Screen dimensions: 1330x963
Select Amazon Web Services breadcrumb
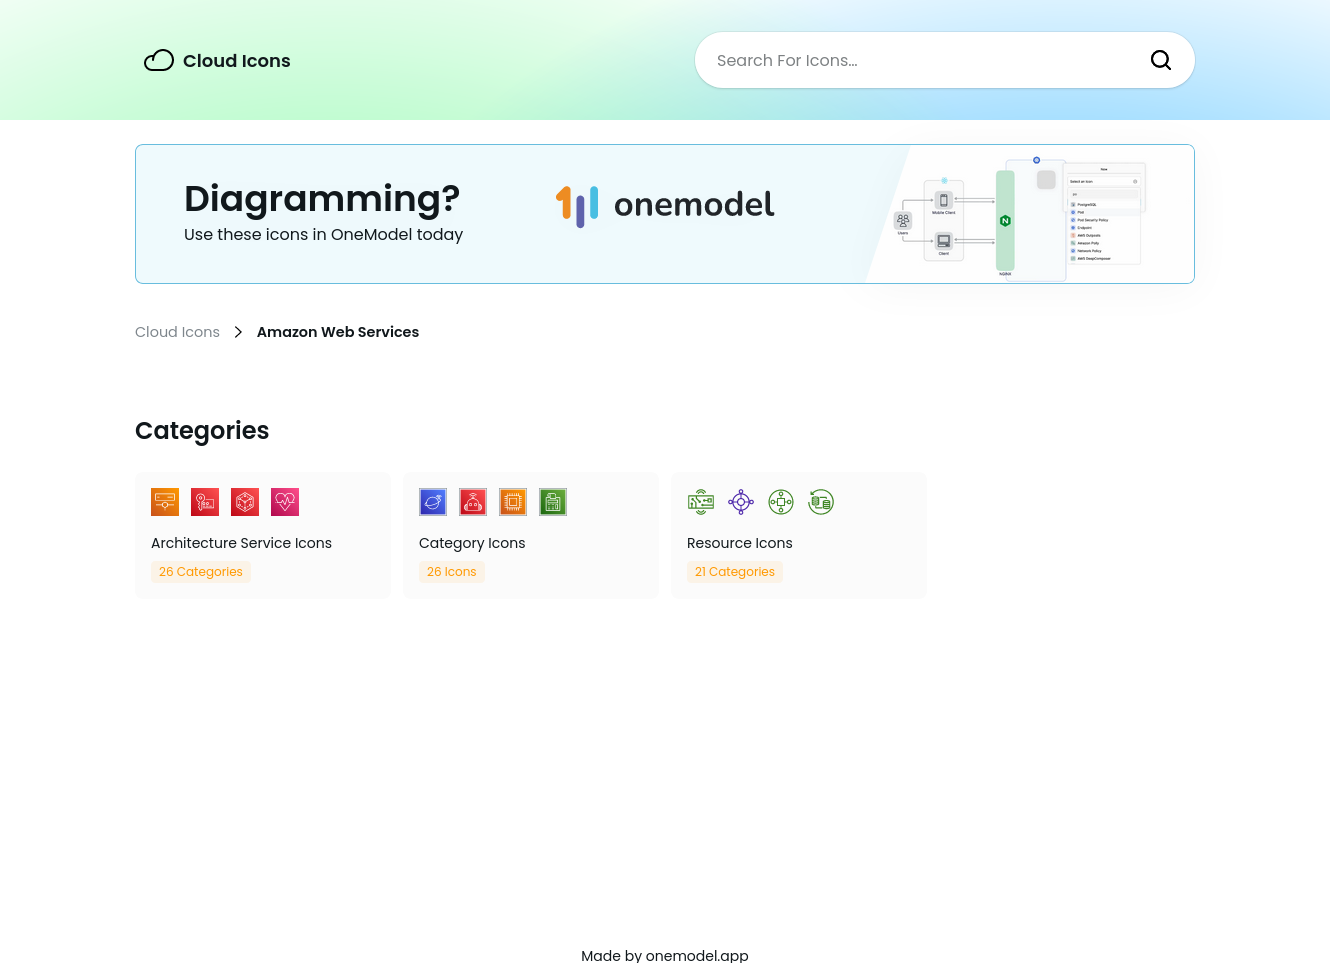[x=338, y=332]
